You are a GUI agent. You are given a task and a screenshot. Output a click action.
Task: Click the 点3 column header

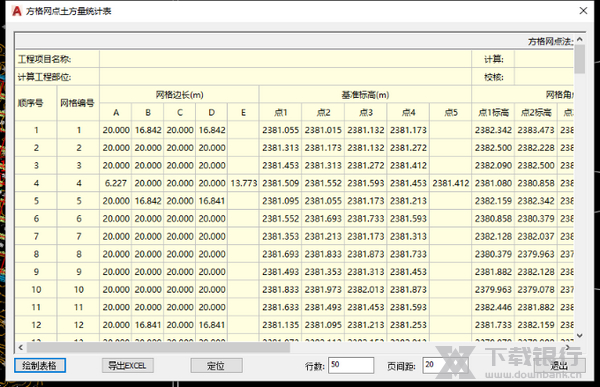pos(365,113)
